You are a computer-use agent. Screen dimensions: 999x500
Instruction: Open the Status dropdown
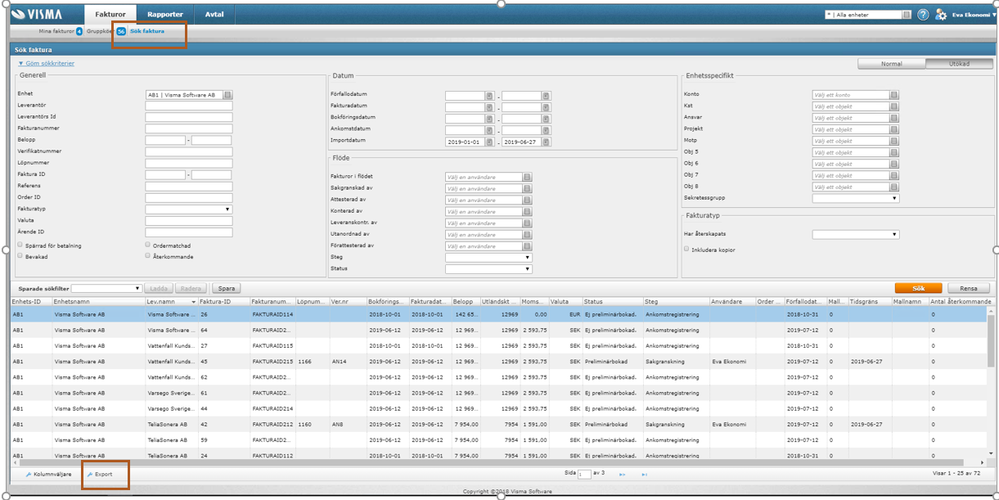click(489, 269)
